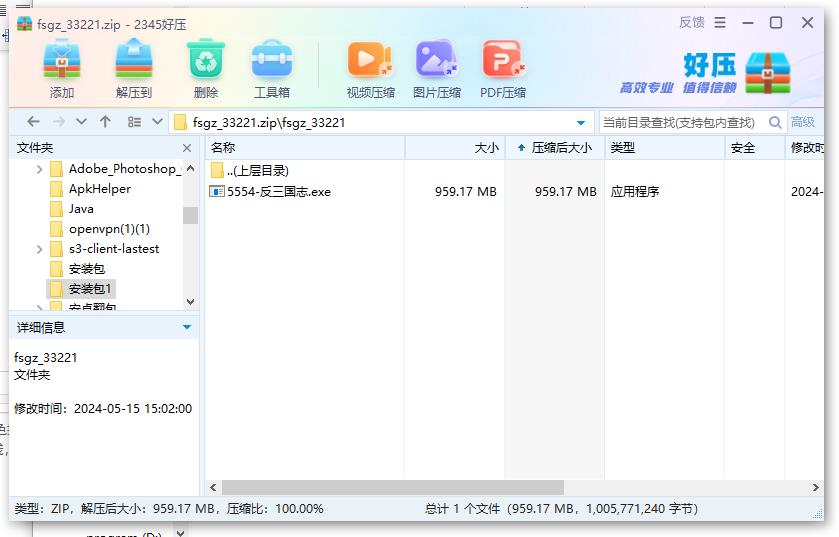839x537 pixels.
Task: Click folder tree scroll down arrow
Action: click(x=190, y=302)
